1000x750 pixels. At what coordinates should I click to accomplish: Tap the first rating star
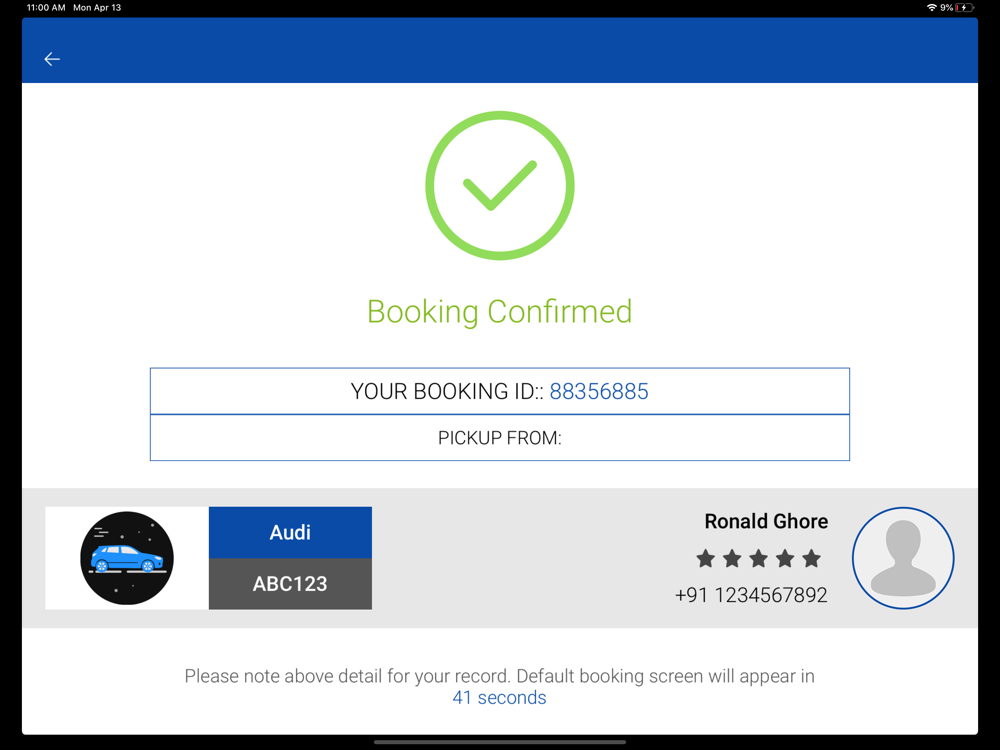(705, 559)
